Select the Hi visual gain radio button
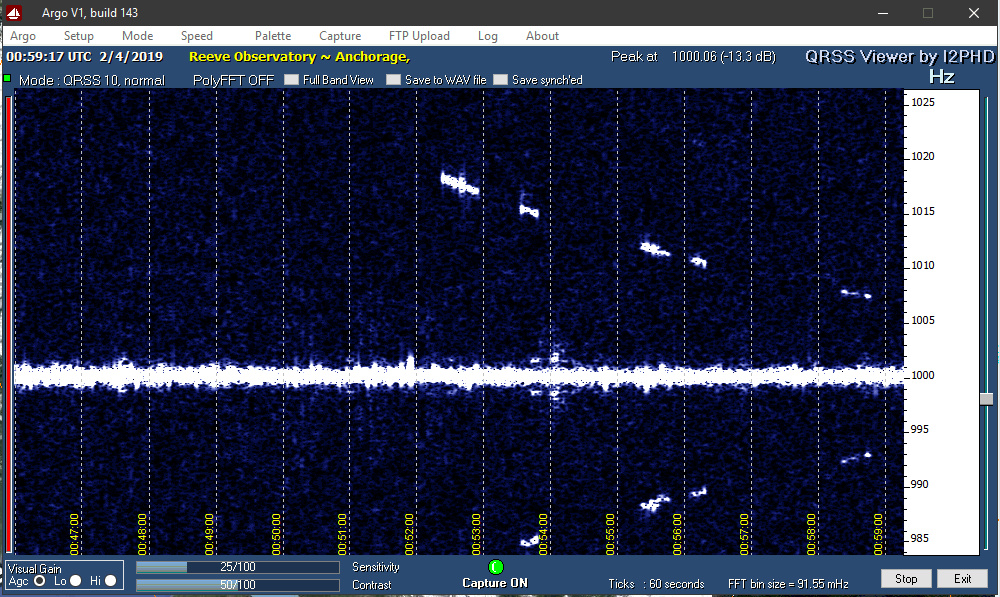1000x597 pixels. [110, 580]
